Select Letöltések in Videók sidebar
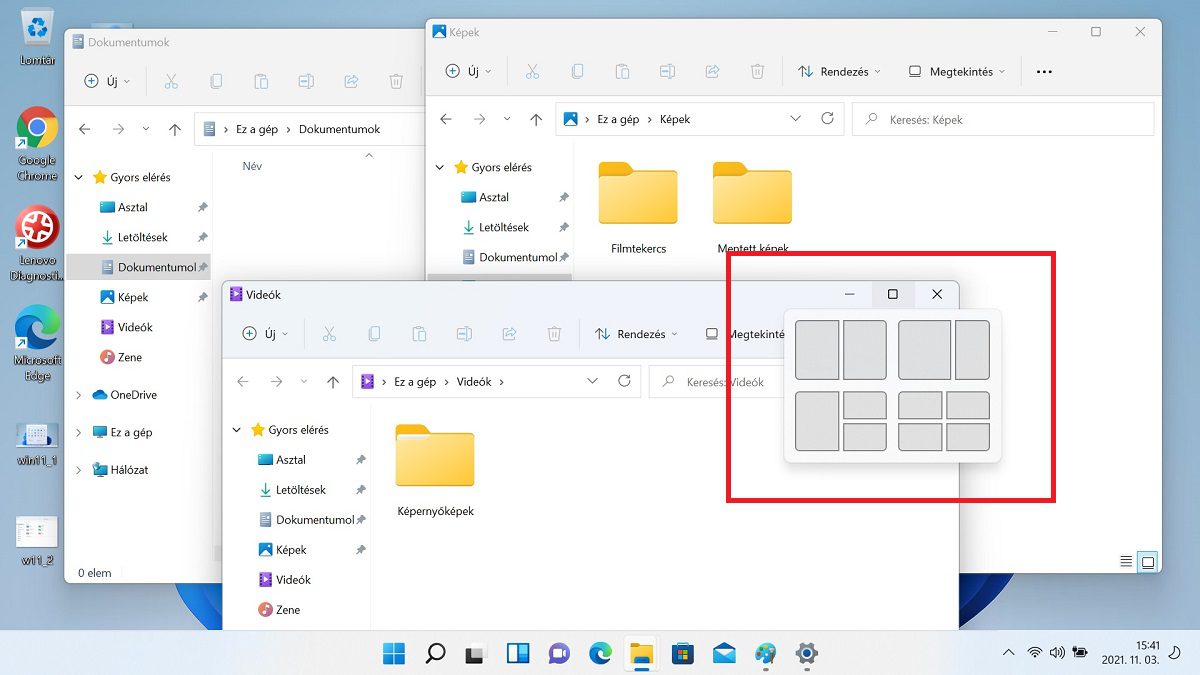The width and height of the screenshot is (1200, 675). [x=300, y=490]
